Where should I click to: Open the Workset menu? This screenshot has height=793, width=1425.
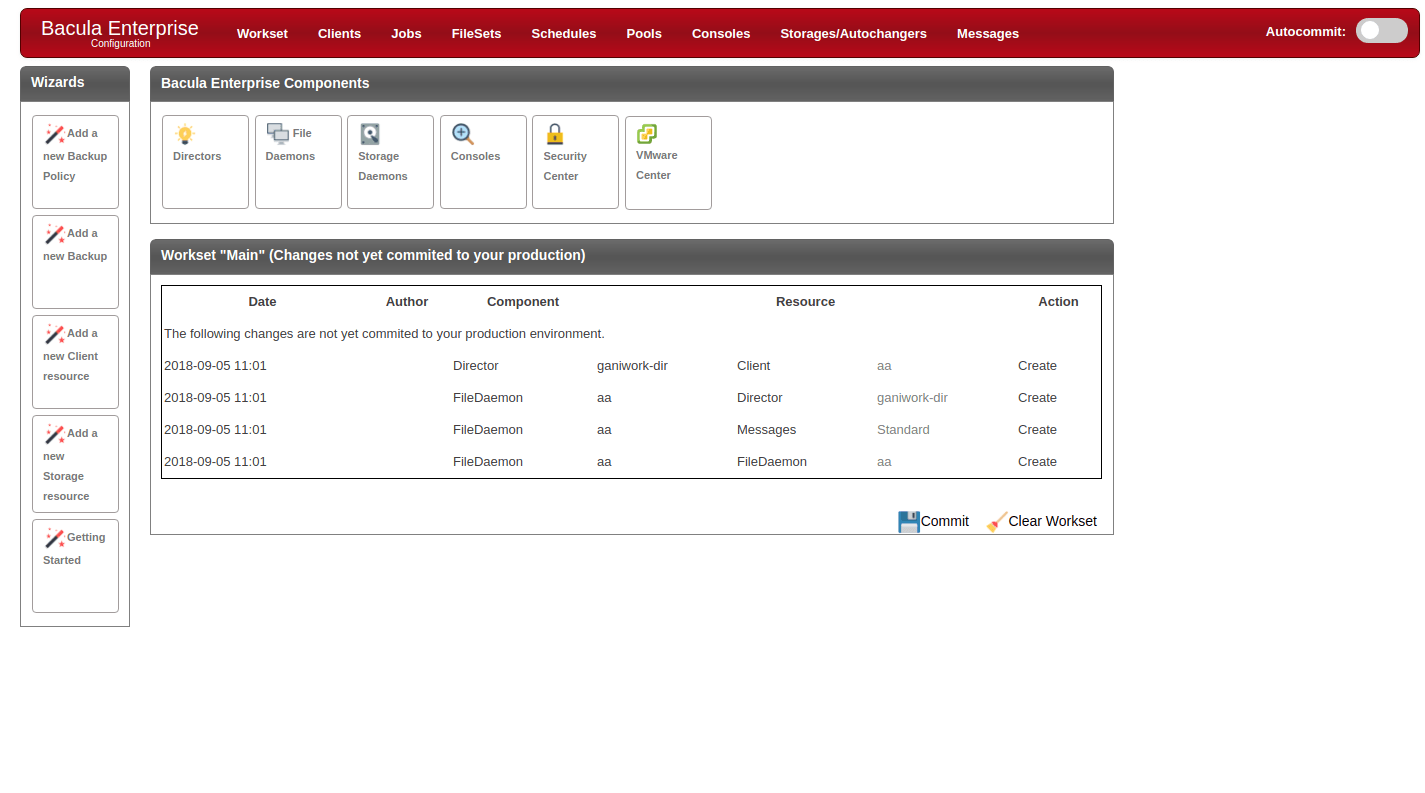[262, 34]
